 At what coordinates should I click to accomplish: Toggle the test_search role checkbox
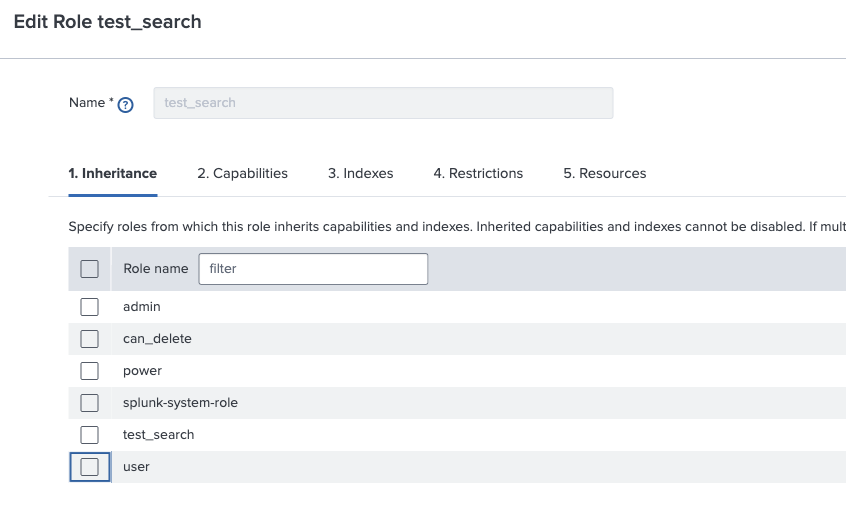point(90,435)
